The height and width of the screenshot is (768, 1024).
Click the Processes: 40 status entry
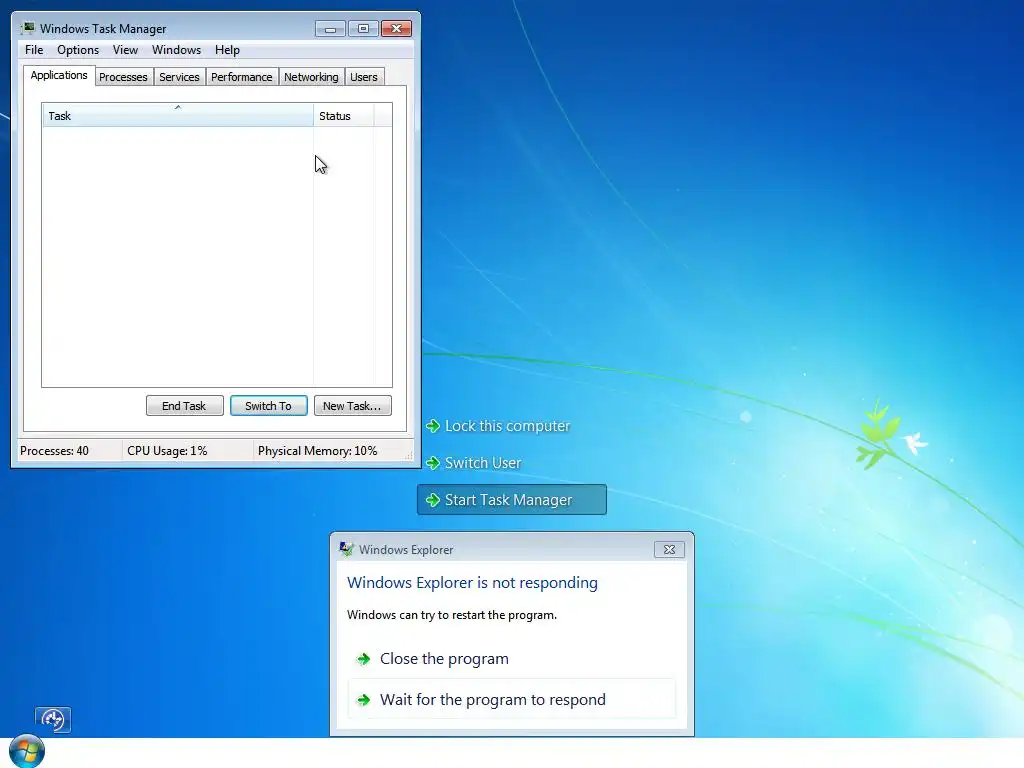coord(55,451)
